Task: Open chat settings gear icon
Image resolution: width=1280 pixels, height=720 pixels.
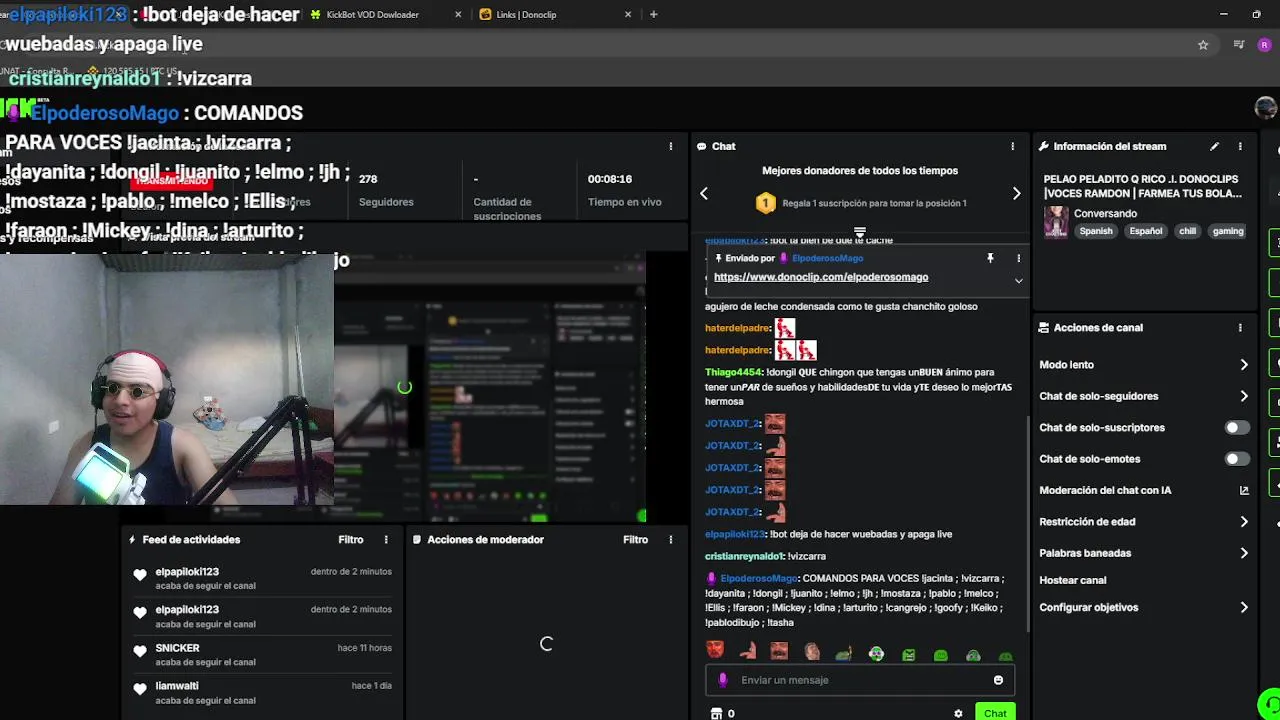Action: click(x=958, y=713)
